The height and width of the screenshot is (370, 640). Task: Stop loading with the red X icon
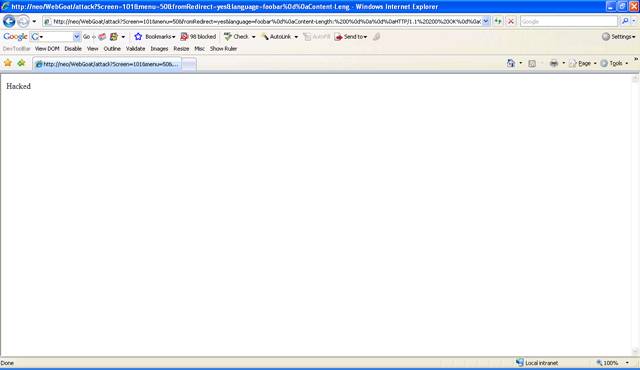(x=511, y=21)
